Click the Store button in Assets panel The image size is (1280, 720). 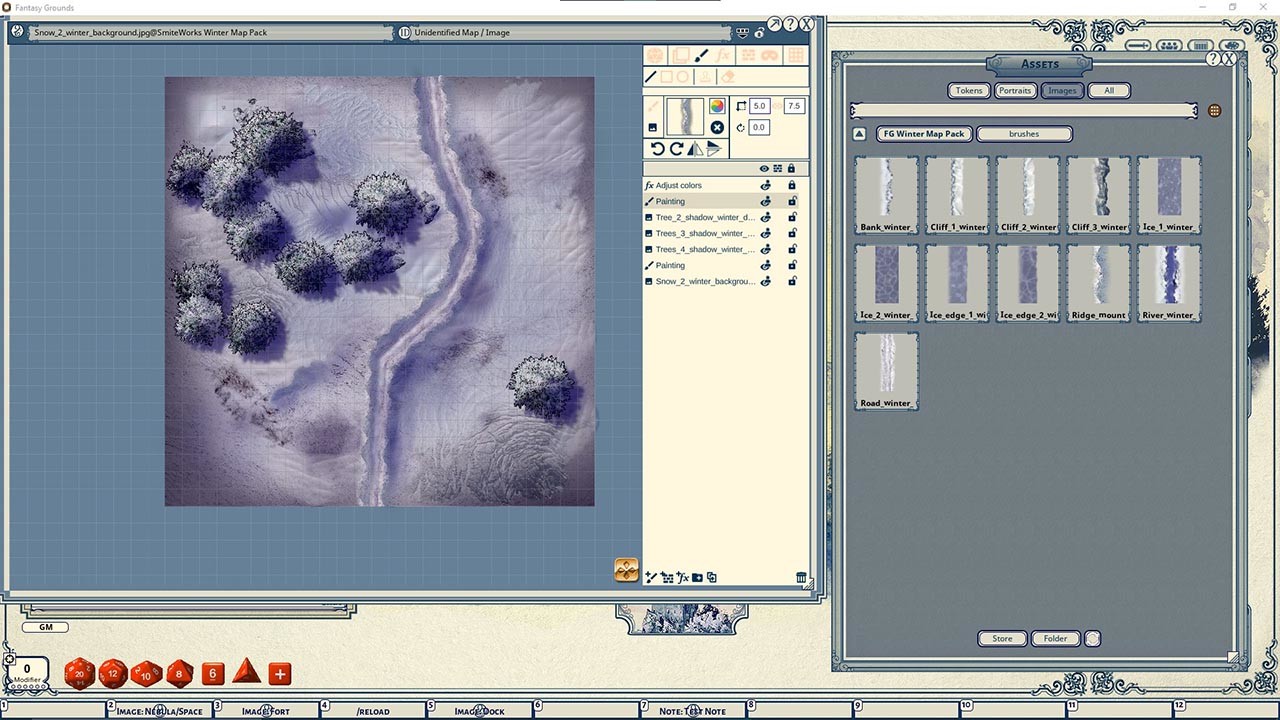1001,638
